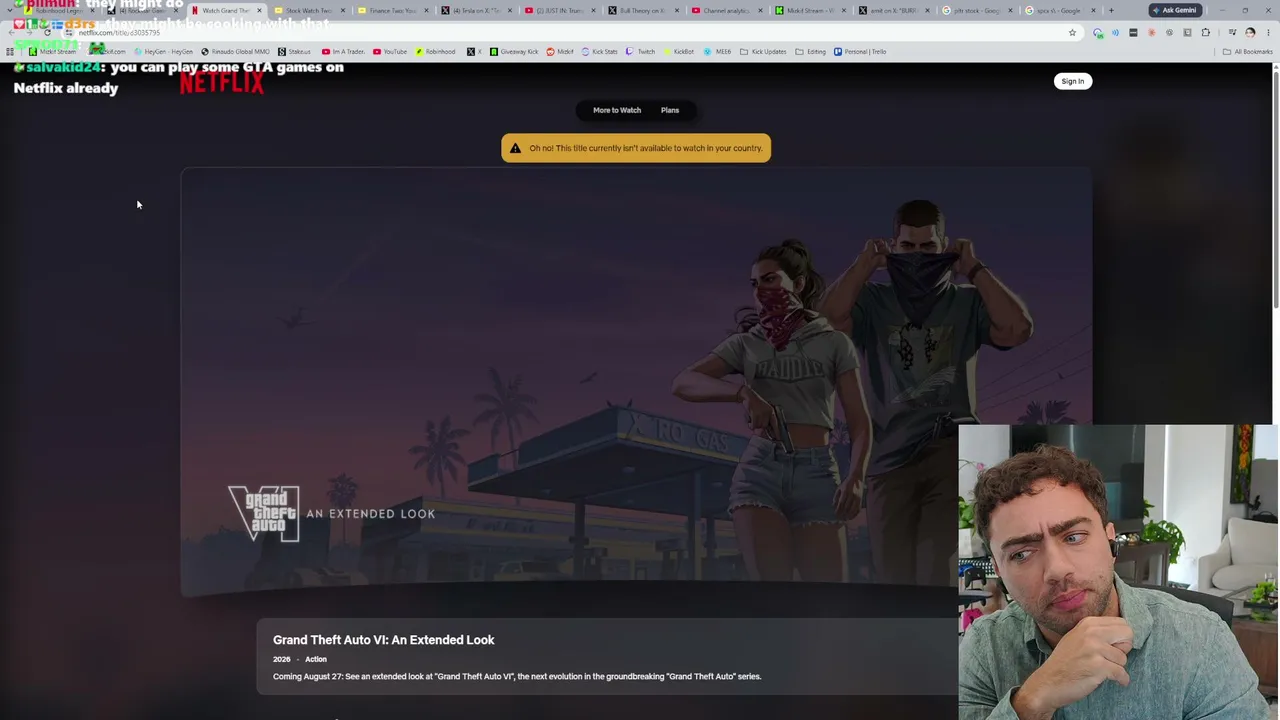The image size is (1280, 720).
Task: Click the GTA VI Extended Look hero image
Action: pos(636,383)
